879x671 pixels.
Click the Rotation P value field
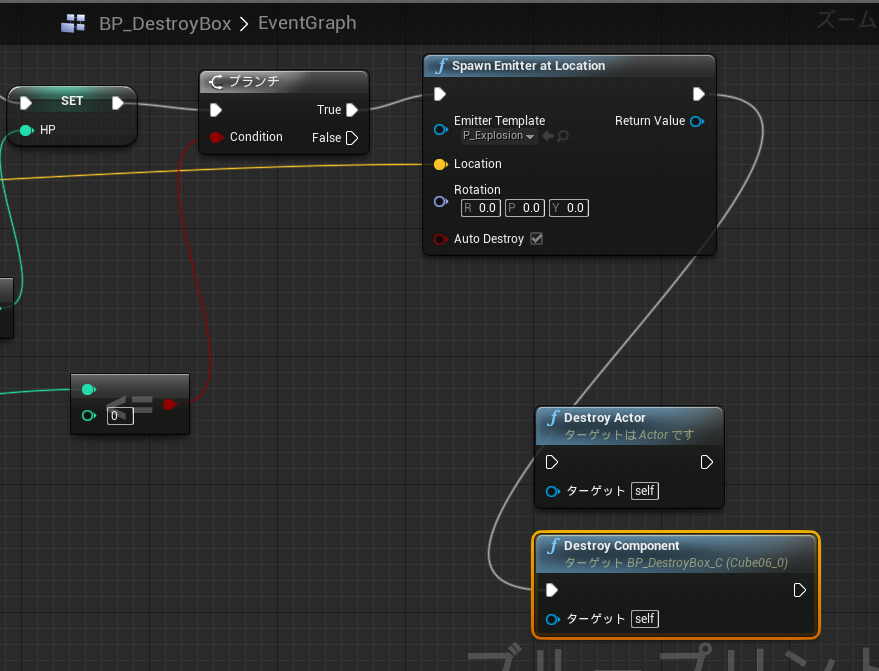tap(525, 208)
